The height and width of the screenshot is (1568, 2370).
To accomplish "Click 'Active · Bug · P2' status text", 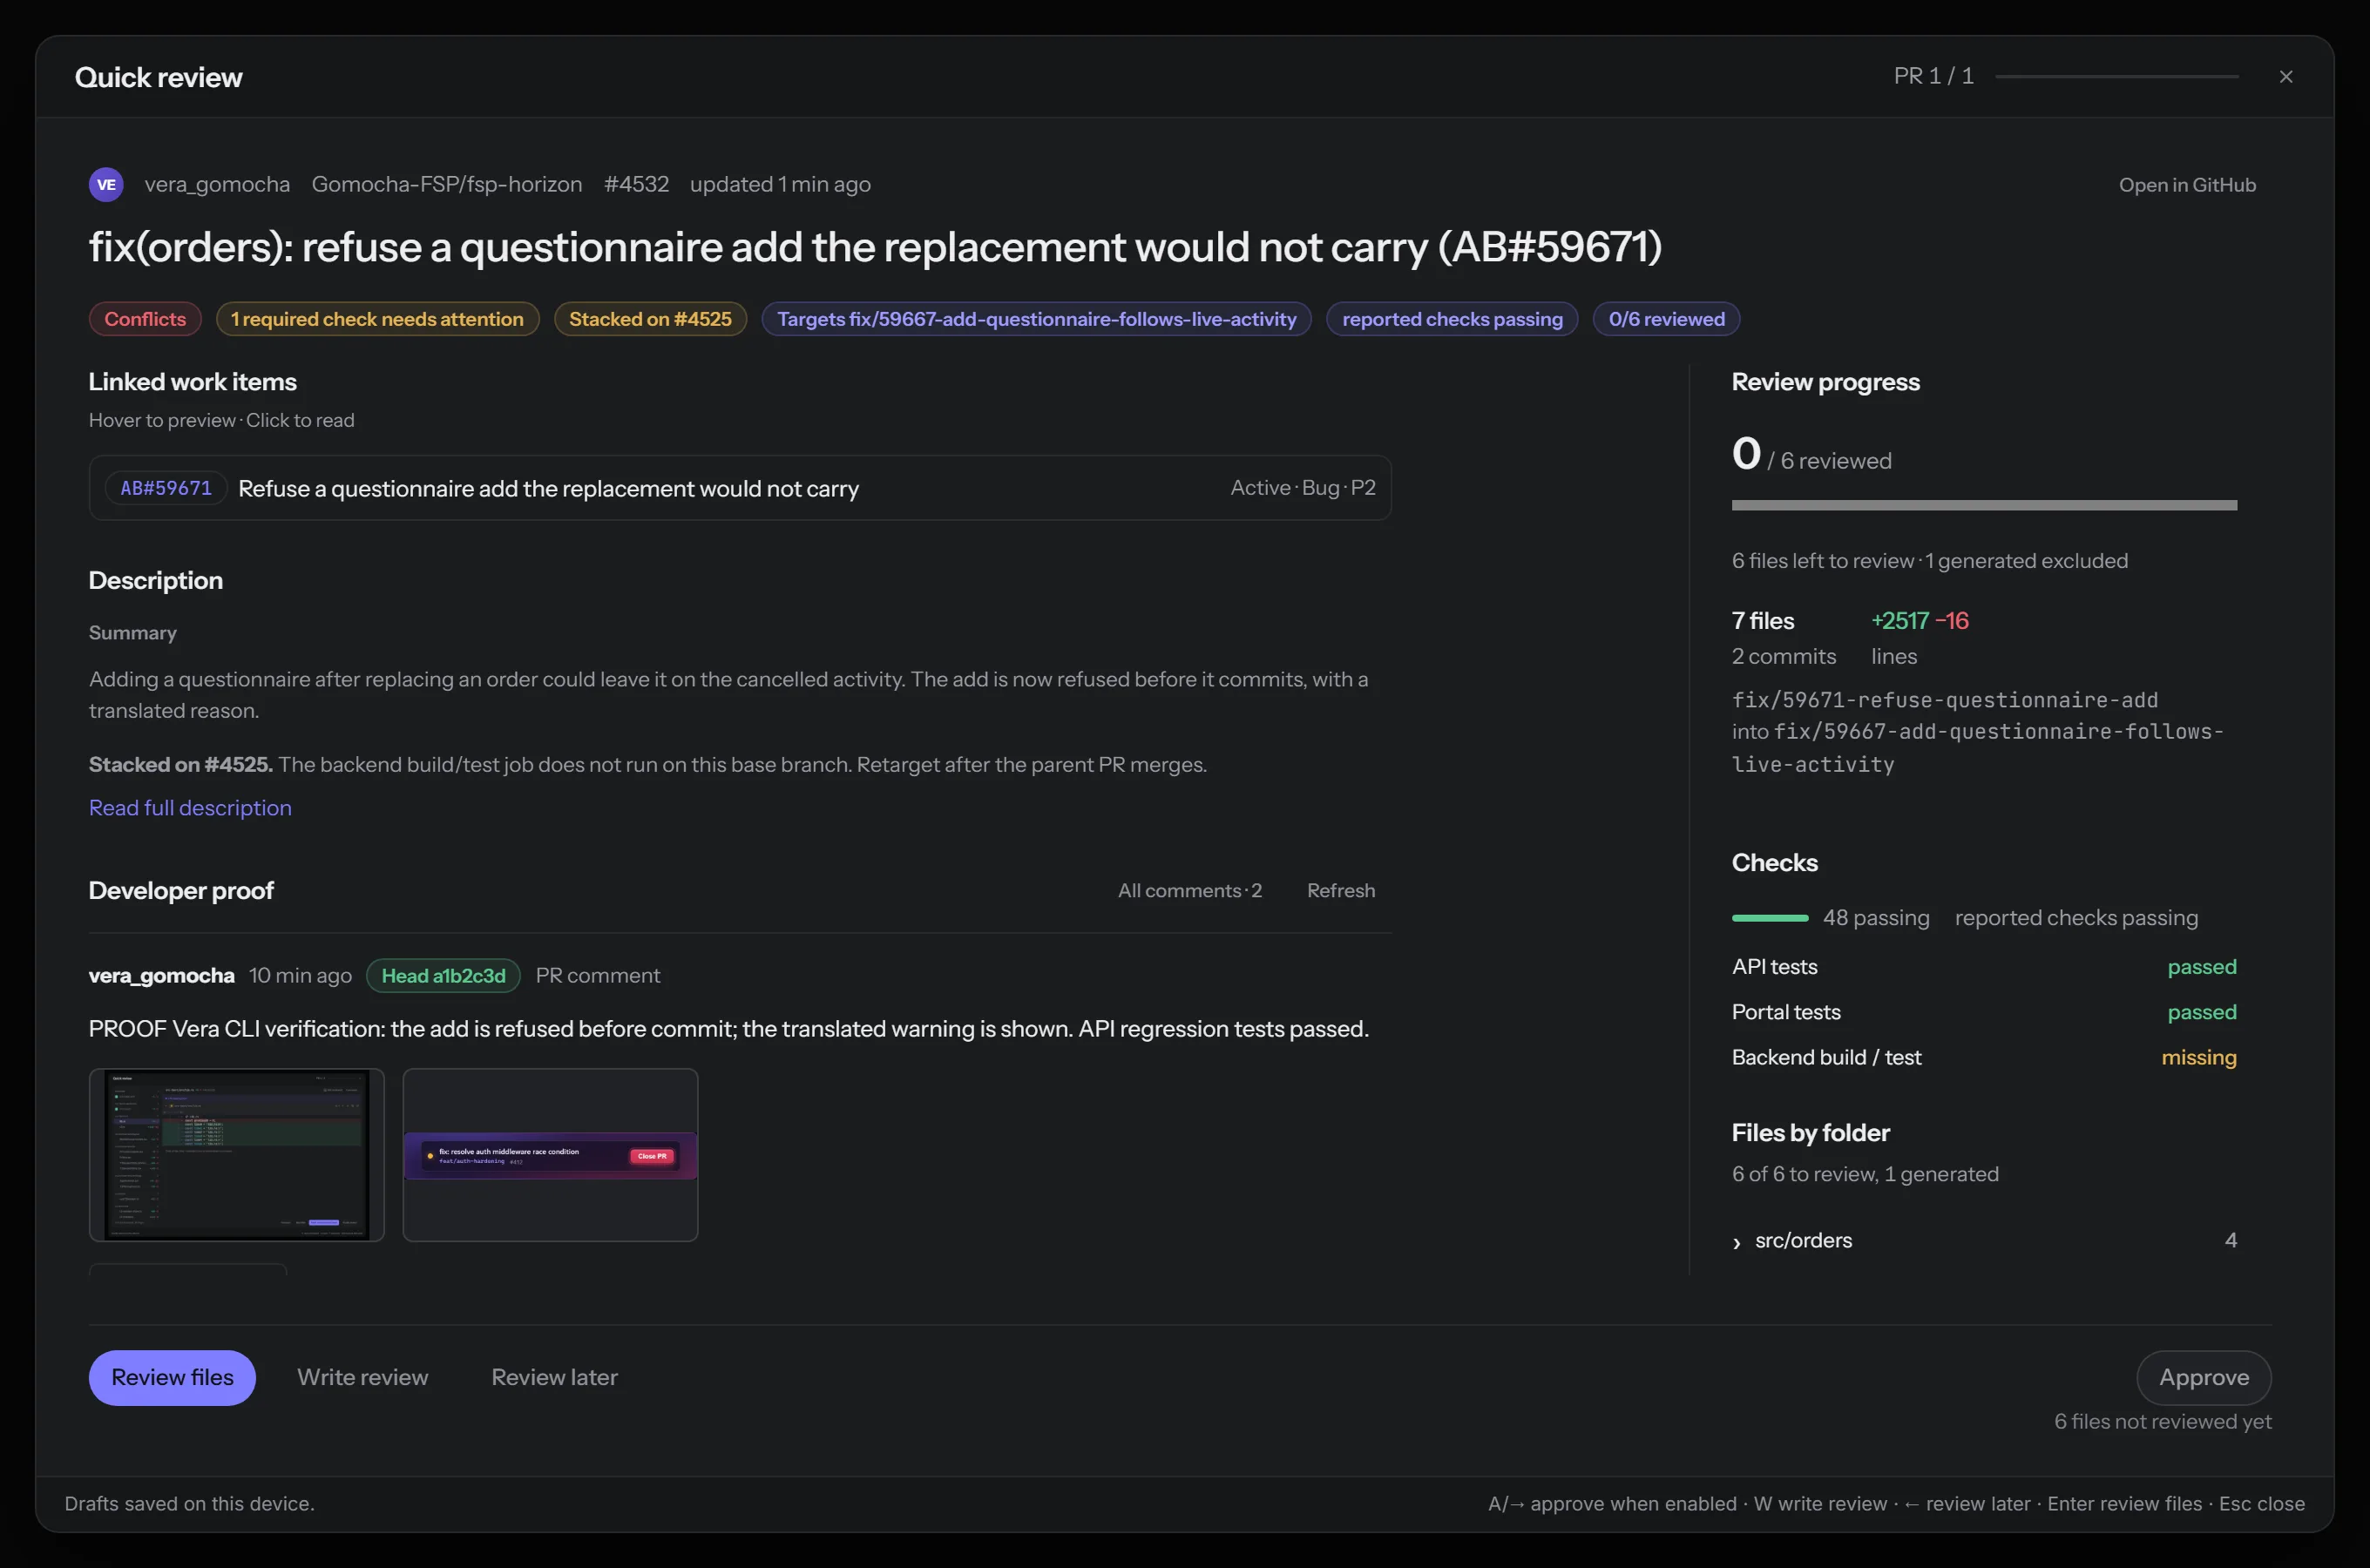I will 1302,487.
